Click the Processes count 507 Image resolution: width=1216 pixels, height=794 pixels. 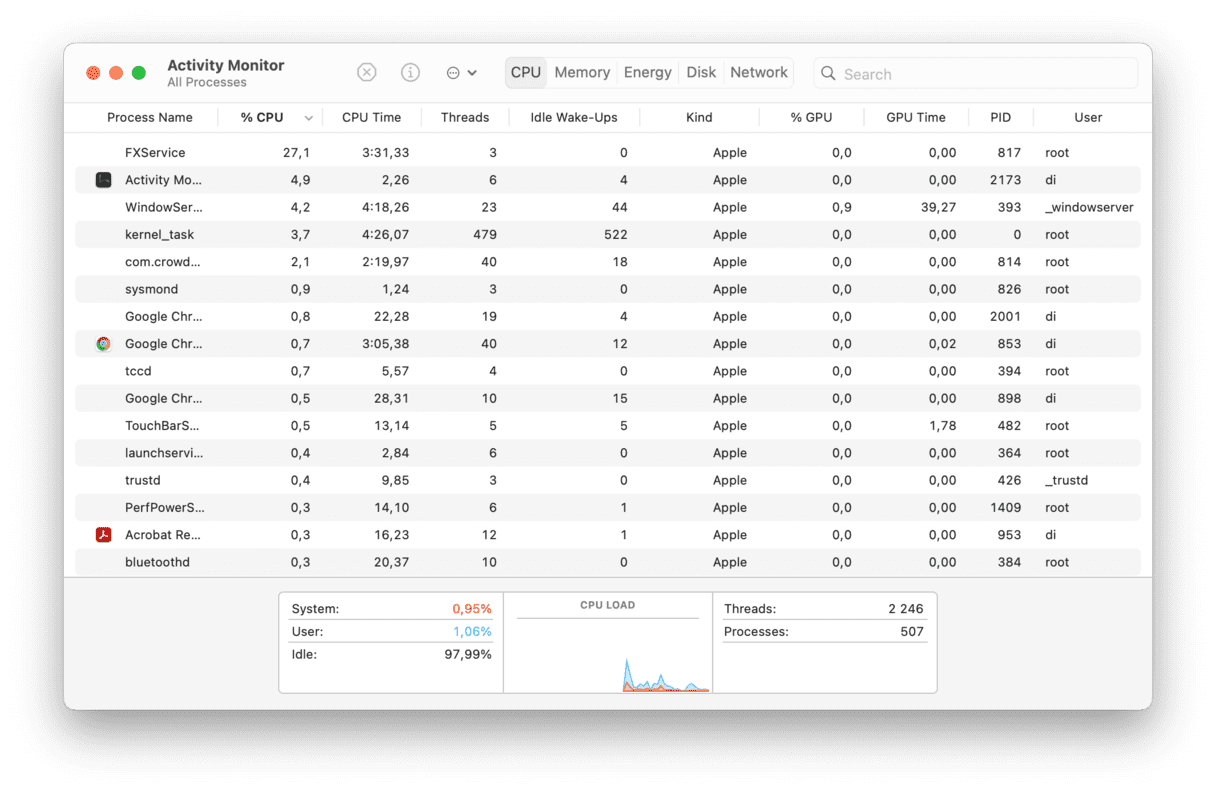[912, 632]
